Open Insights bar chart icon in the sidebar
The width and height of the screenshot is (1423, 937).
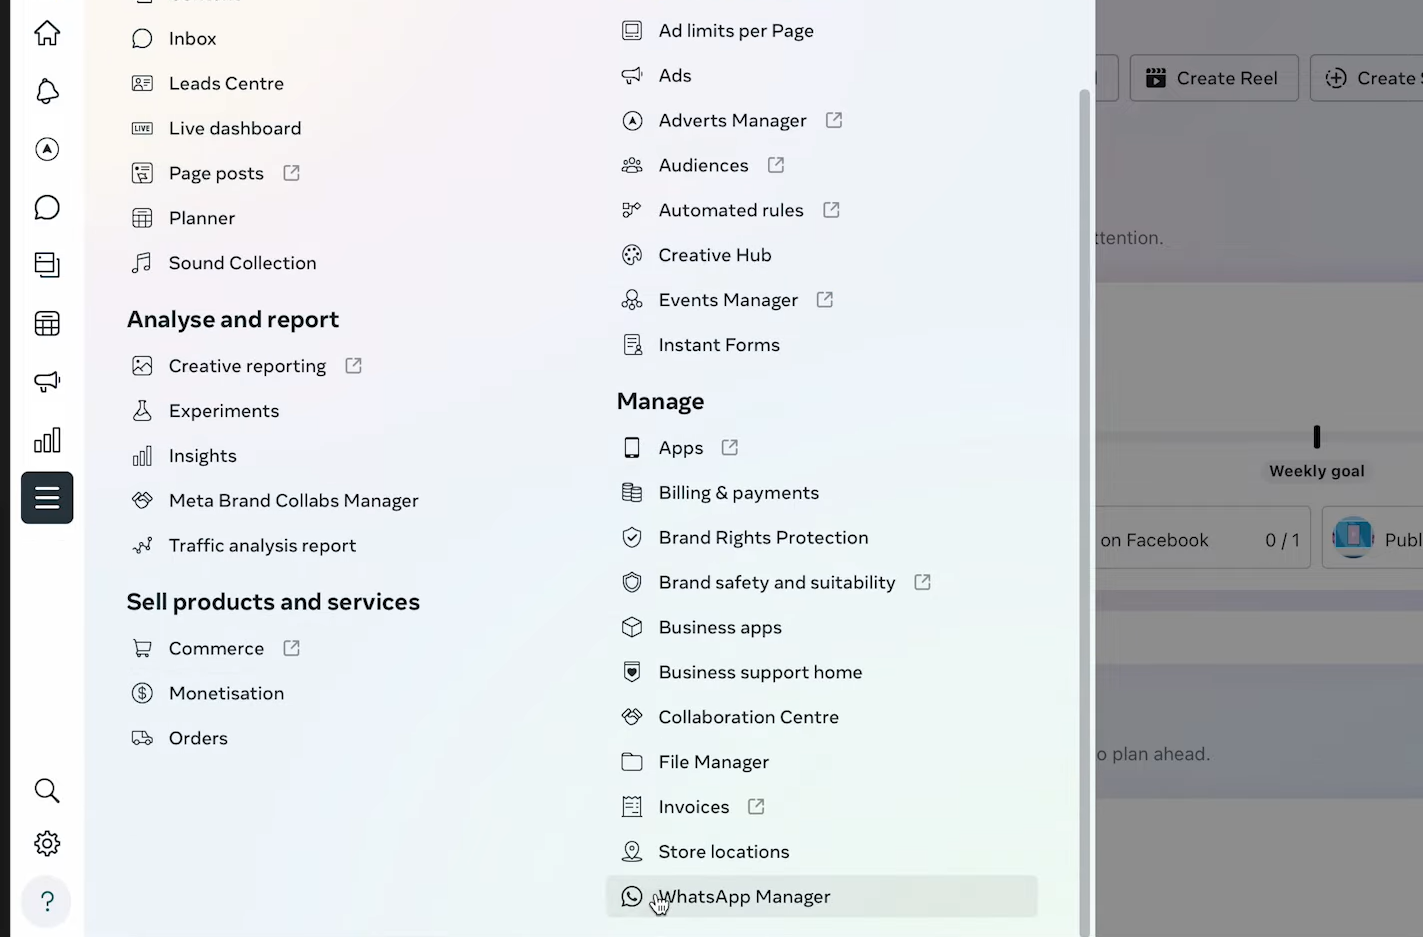tap(47, 440)
